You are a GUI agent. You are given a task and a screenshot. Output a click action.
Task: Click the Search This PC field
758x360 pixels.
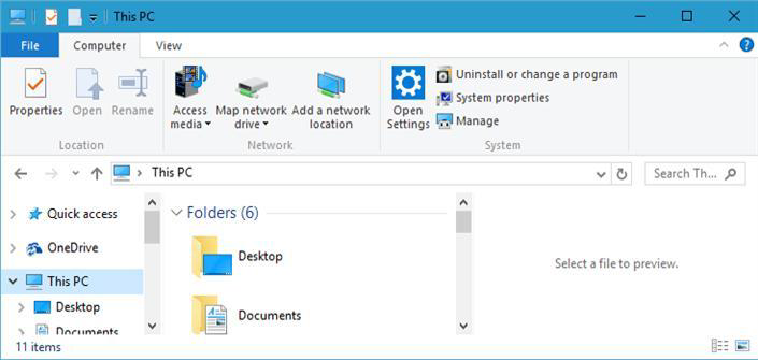[x=695, y=174]
